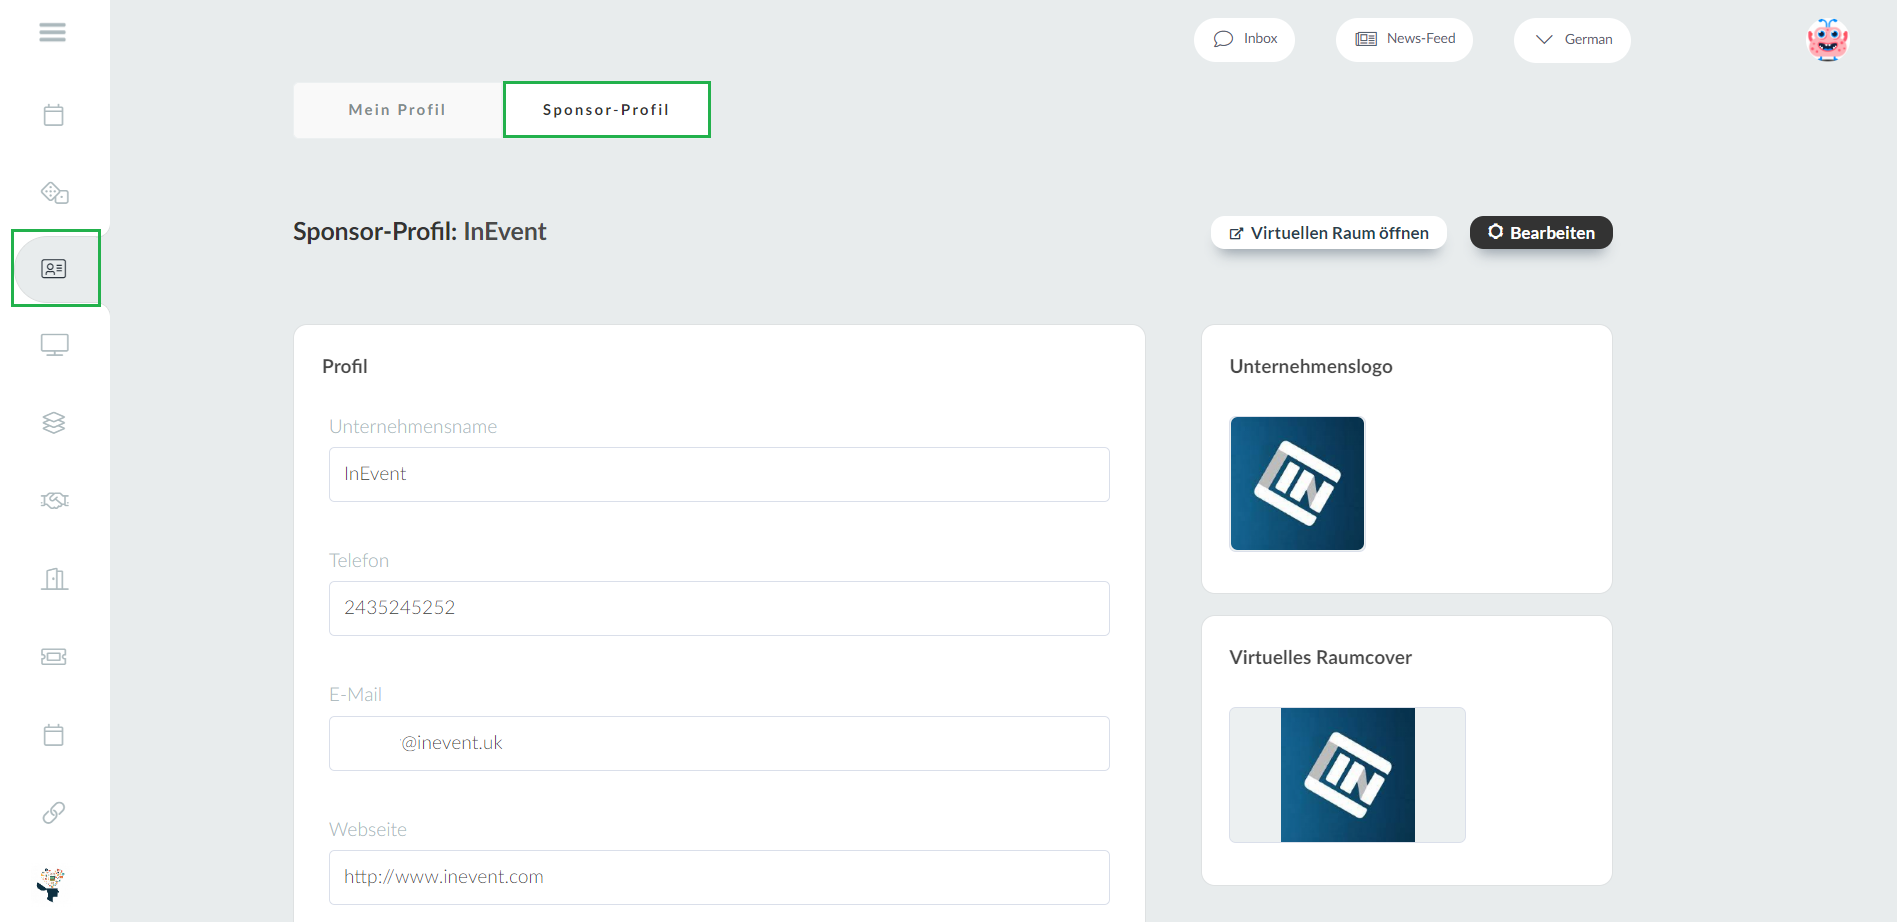The width and height of the screenshot is (1897, 922).
Task: Open the News-Feed
Action: click(x=1404, y=40)
